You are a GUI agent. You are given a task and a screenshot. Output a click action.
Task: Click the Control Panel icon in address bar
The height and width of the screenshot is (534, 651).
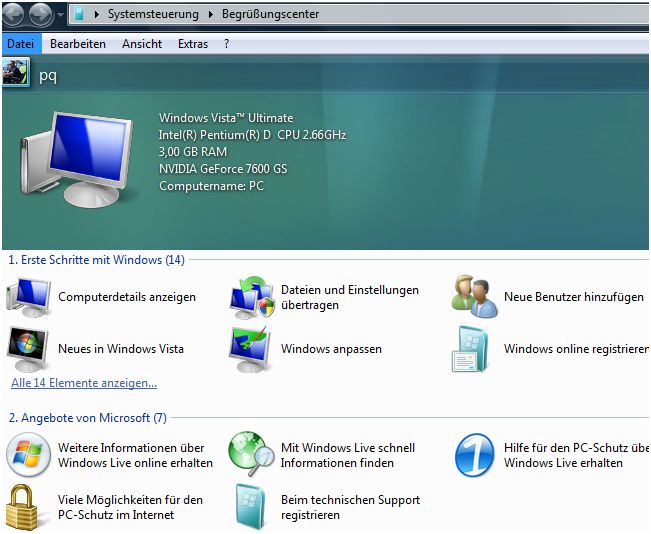tap(79, 14)
